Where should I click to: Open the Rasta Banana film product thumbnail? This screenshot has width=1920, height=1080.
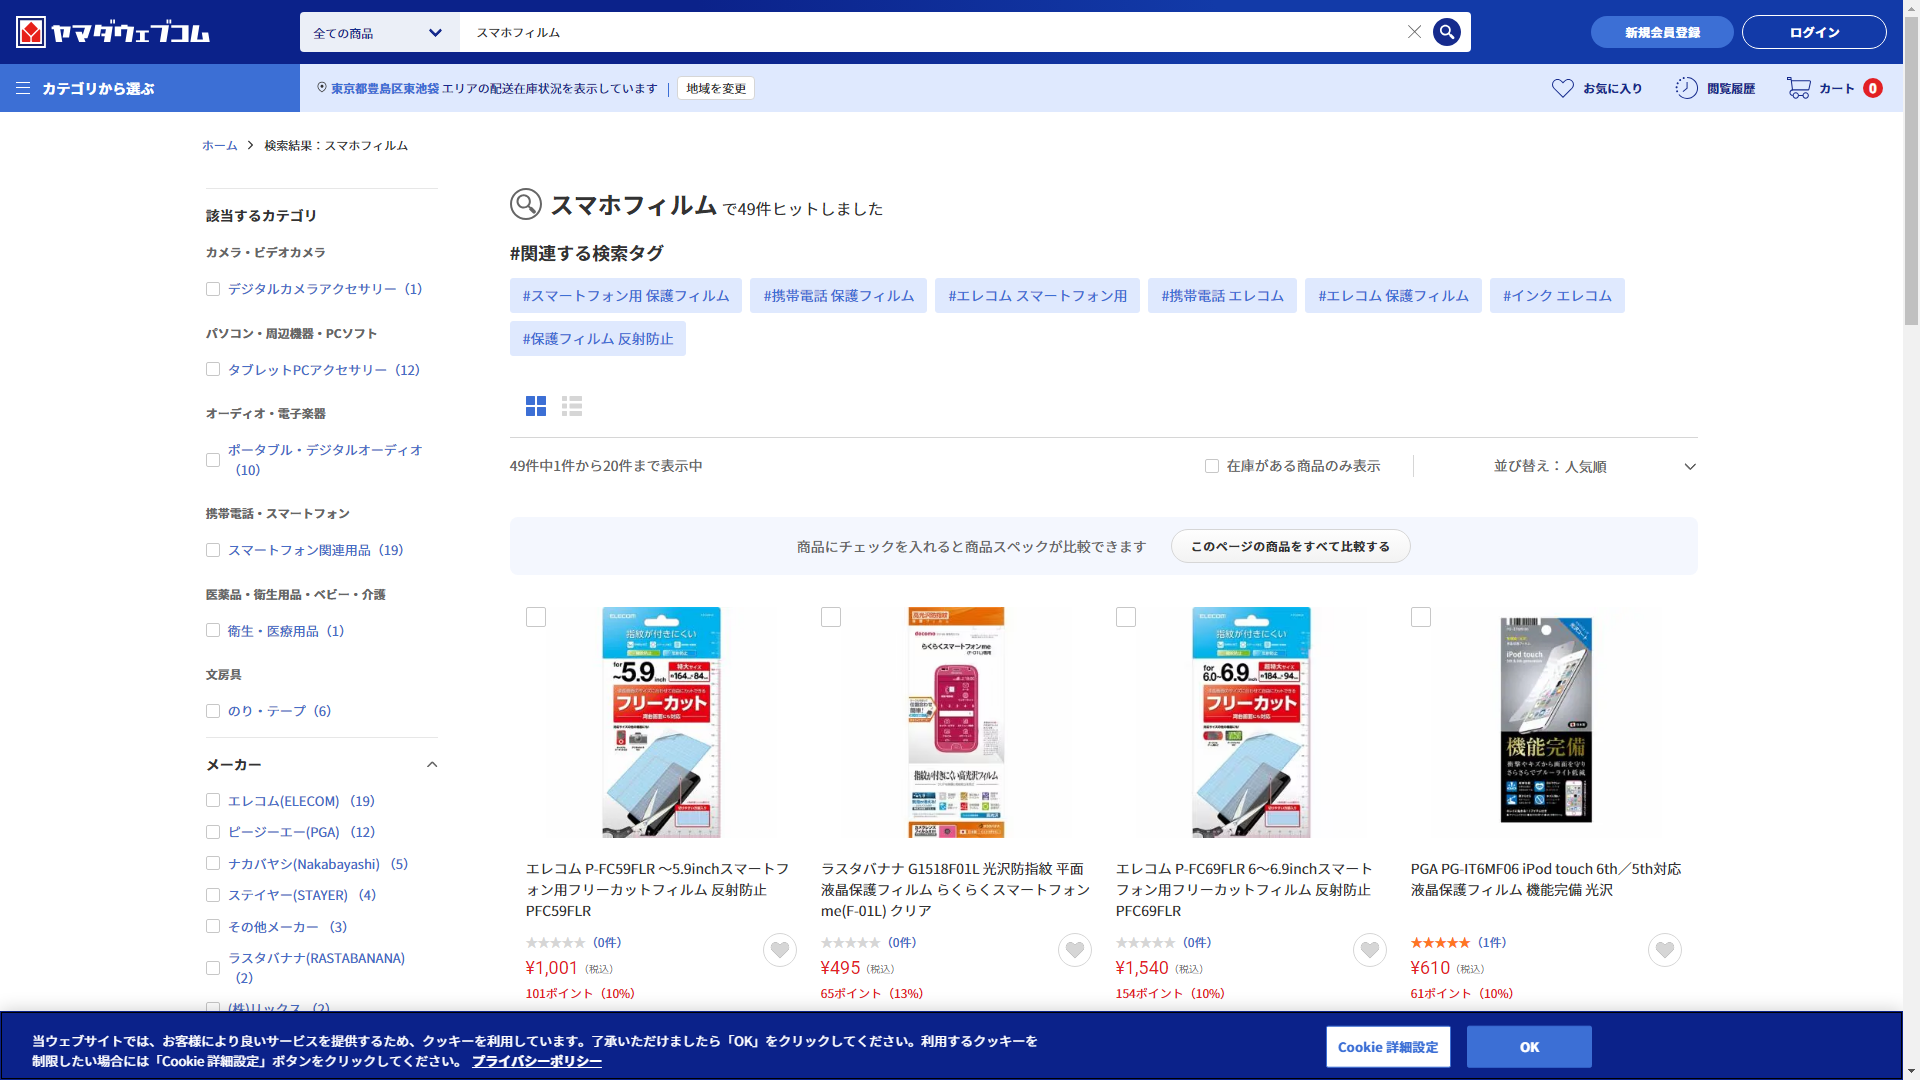coord(955,722)
